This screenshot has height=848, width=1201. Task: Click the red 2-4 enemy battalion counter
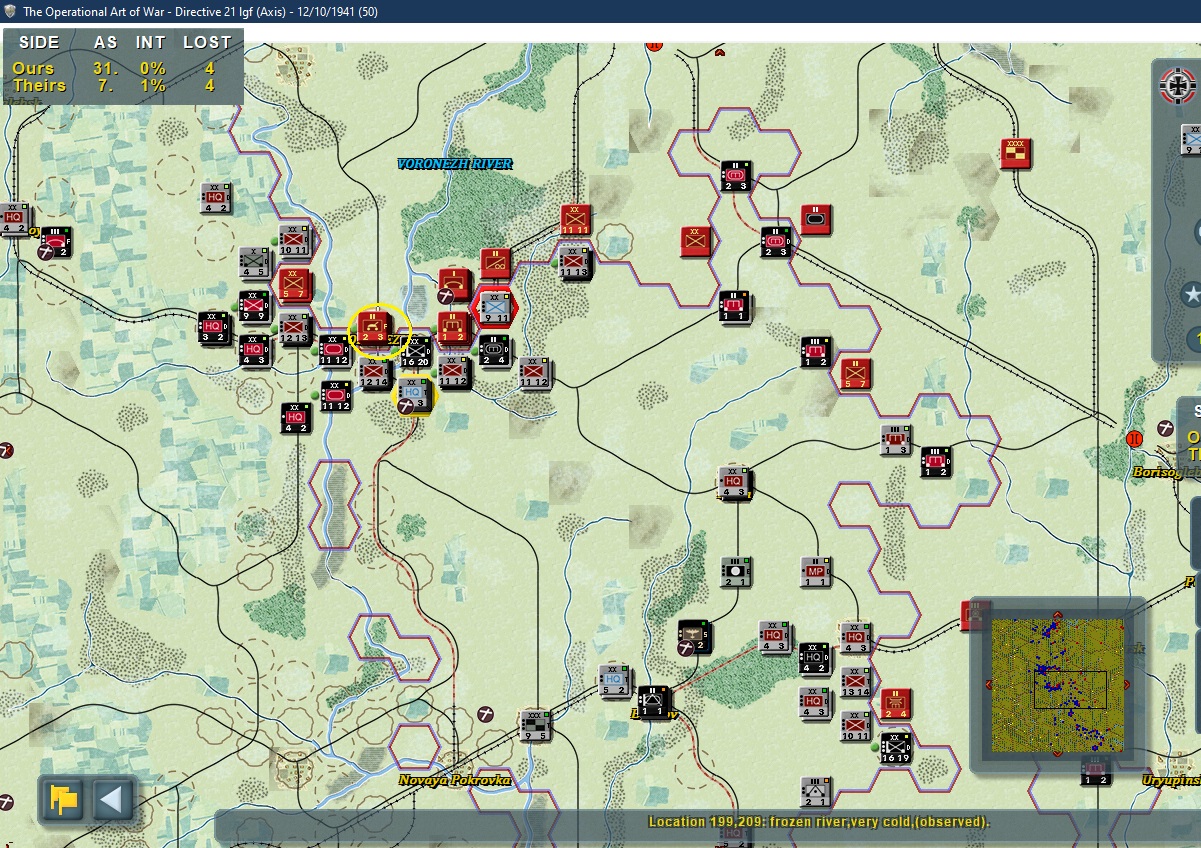[896, 703]
